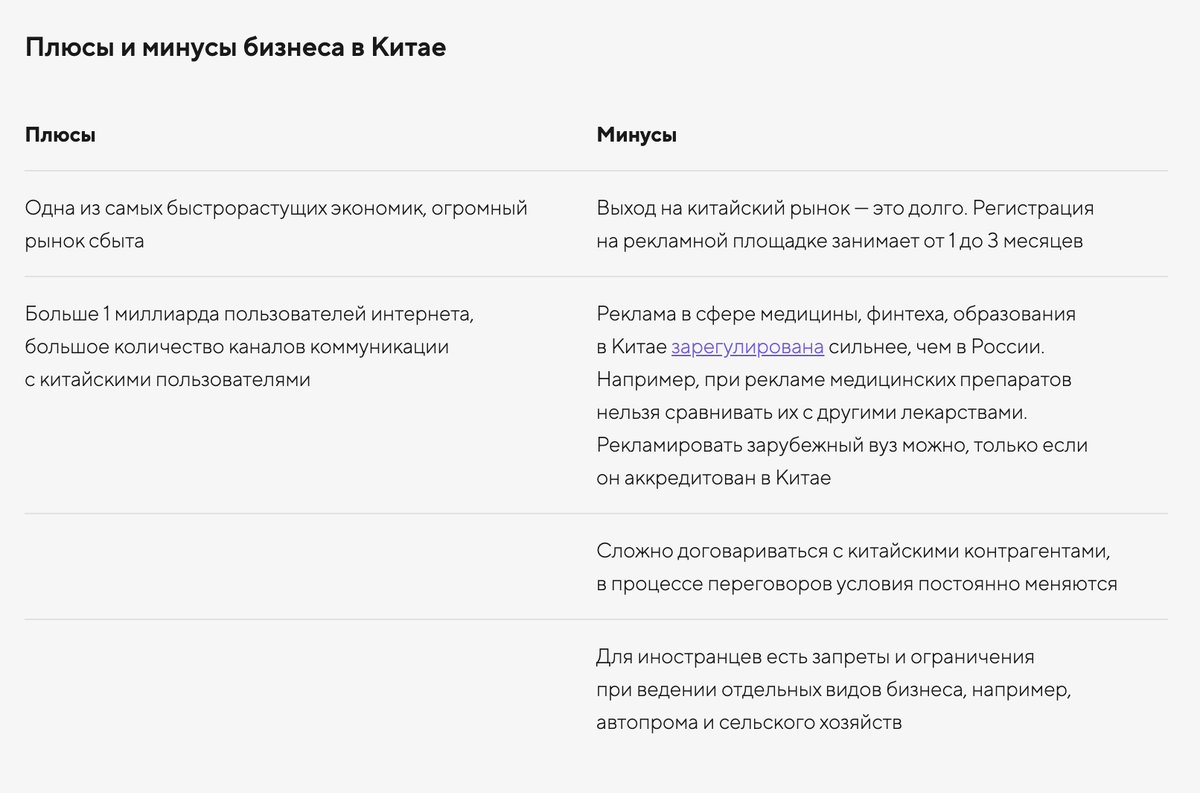Click the line about registration taking 1 to 3 months

[x=840, y=241]
